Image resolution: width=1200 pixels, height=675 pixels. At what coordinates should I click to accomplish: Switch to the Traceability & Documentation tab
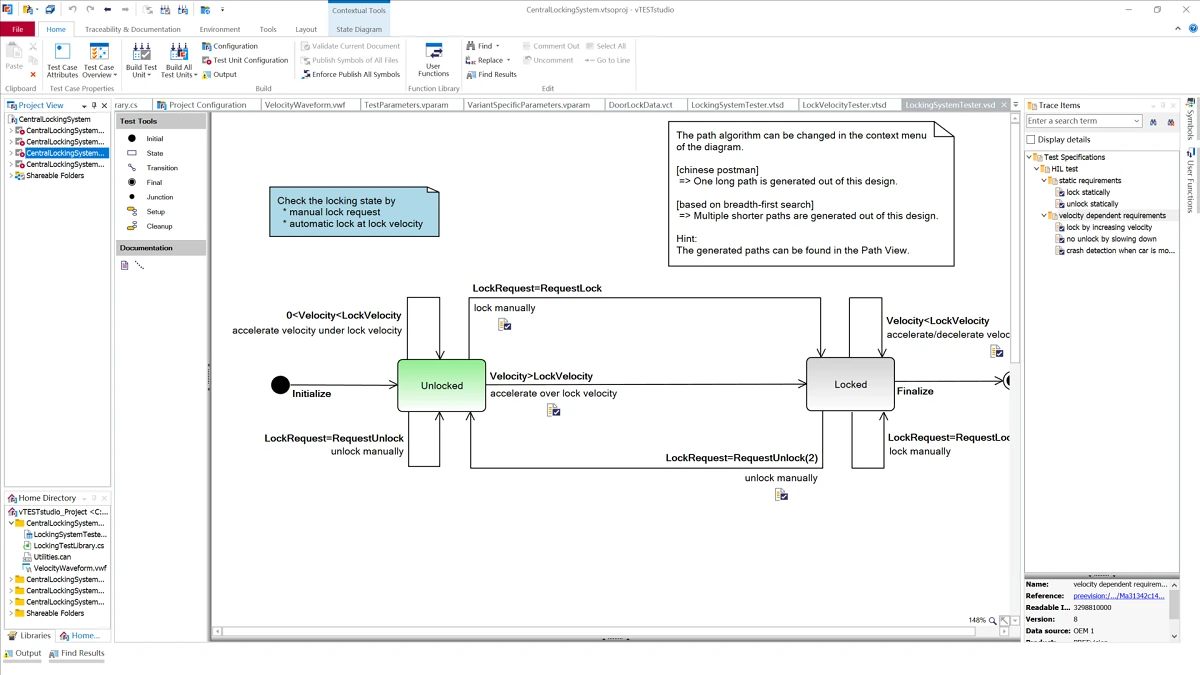[133, 29]
